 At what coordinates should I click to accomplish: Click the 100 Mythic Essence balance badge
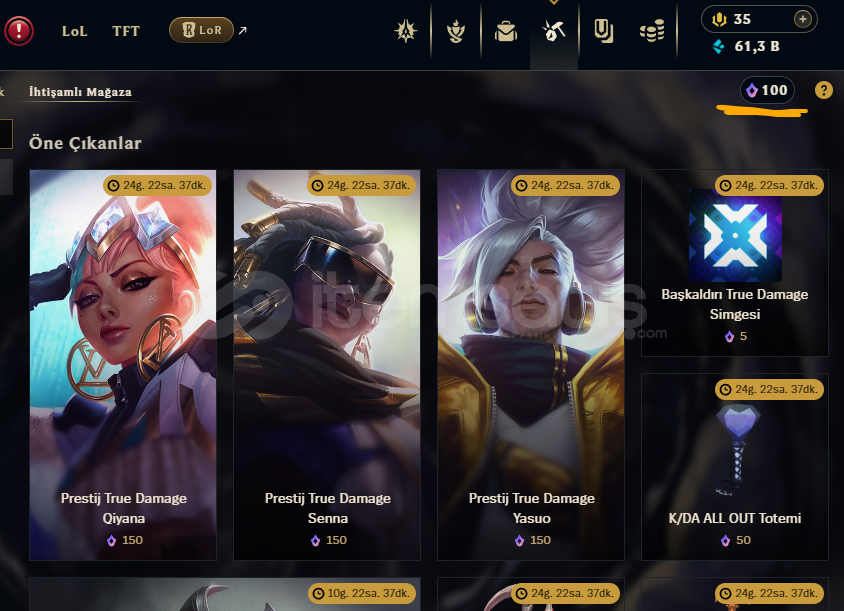tap(768, 90)
